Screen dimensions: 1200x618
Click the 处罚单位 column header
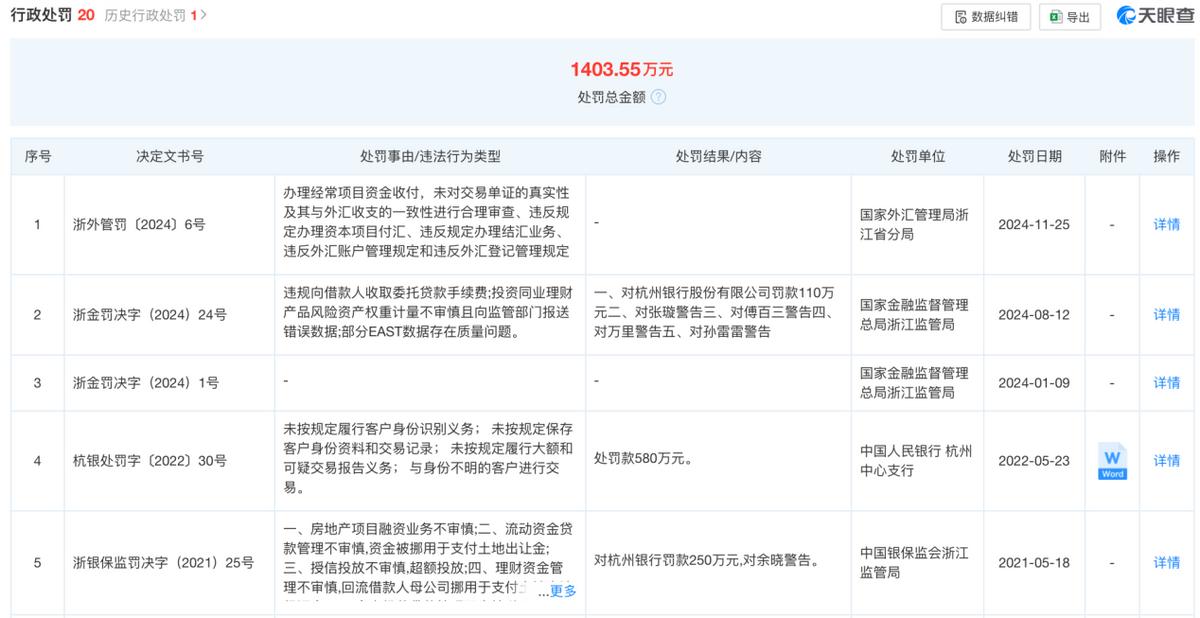[x=918, y=157]
